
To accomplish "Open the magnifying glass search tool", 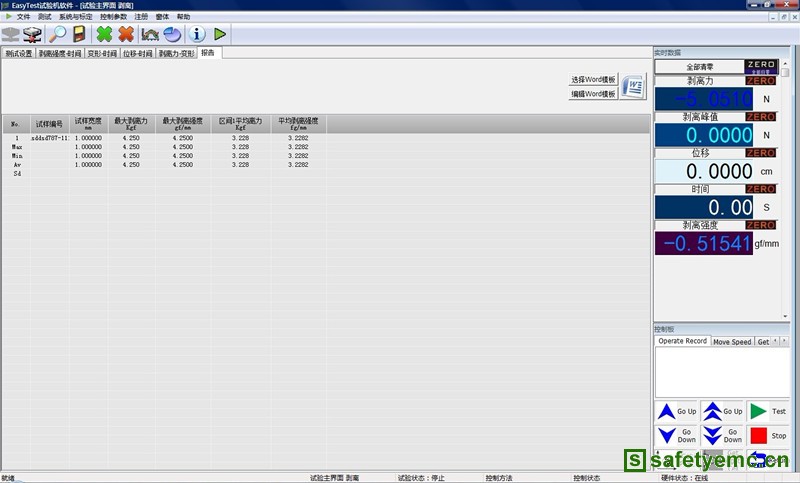I will 57,34.
